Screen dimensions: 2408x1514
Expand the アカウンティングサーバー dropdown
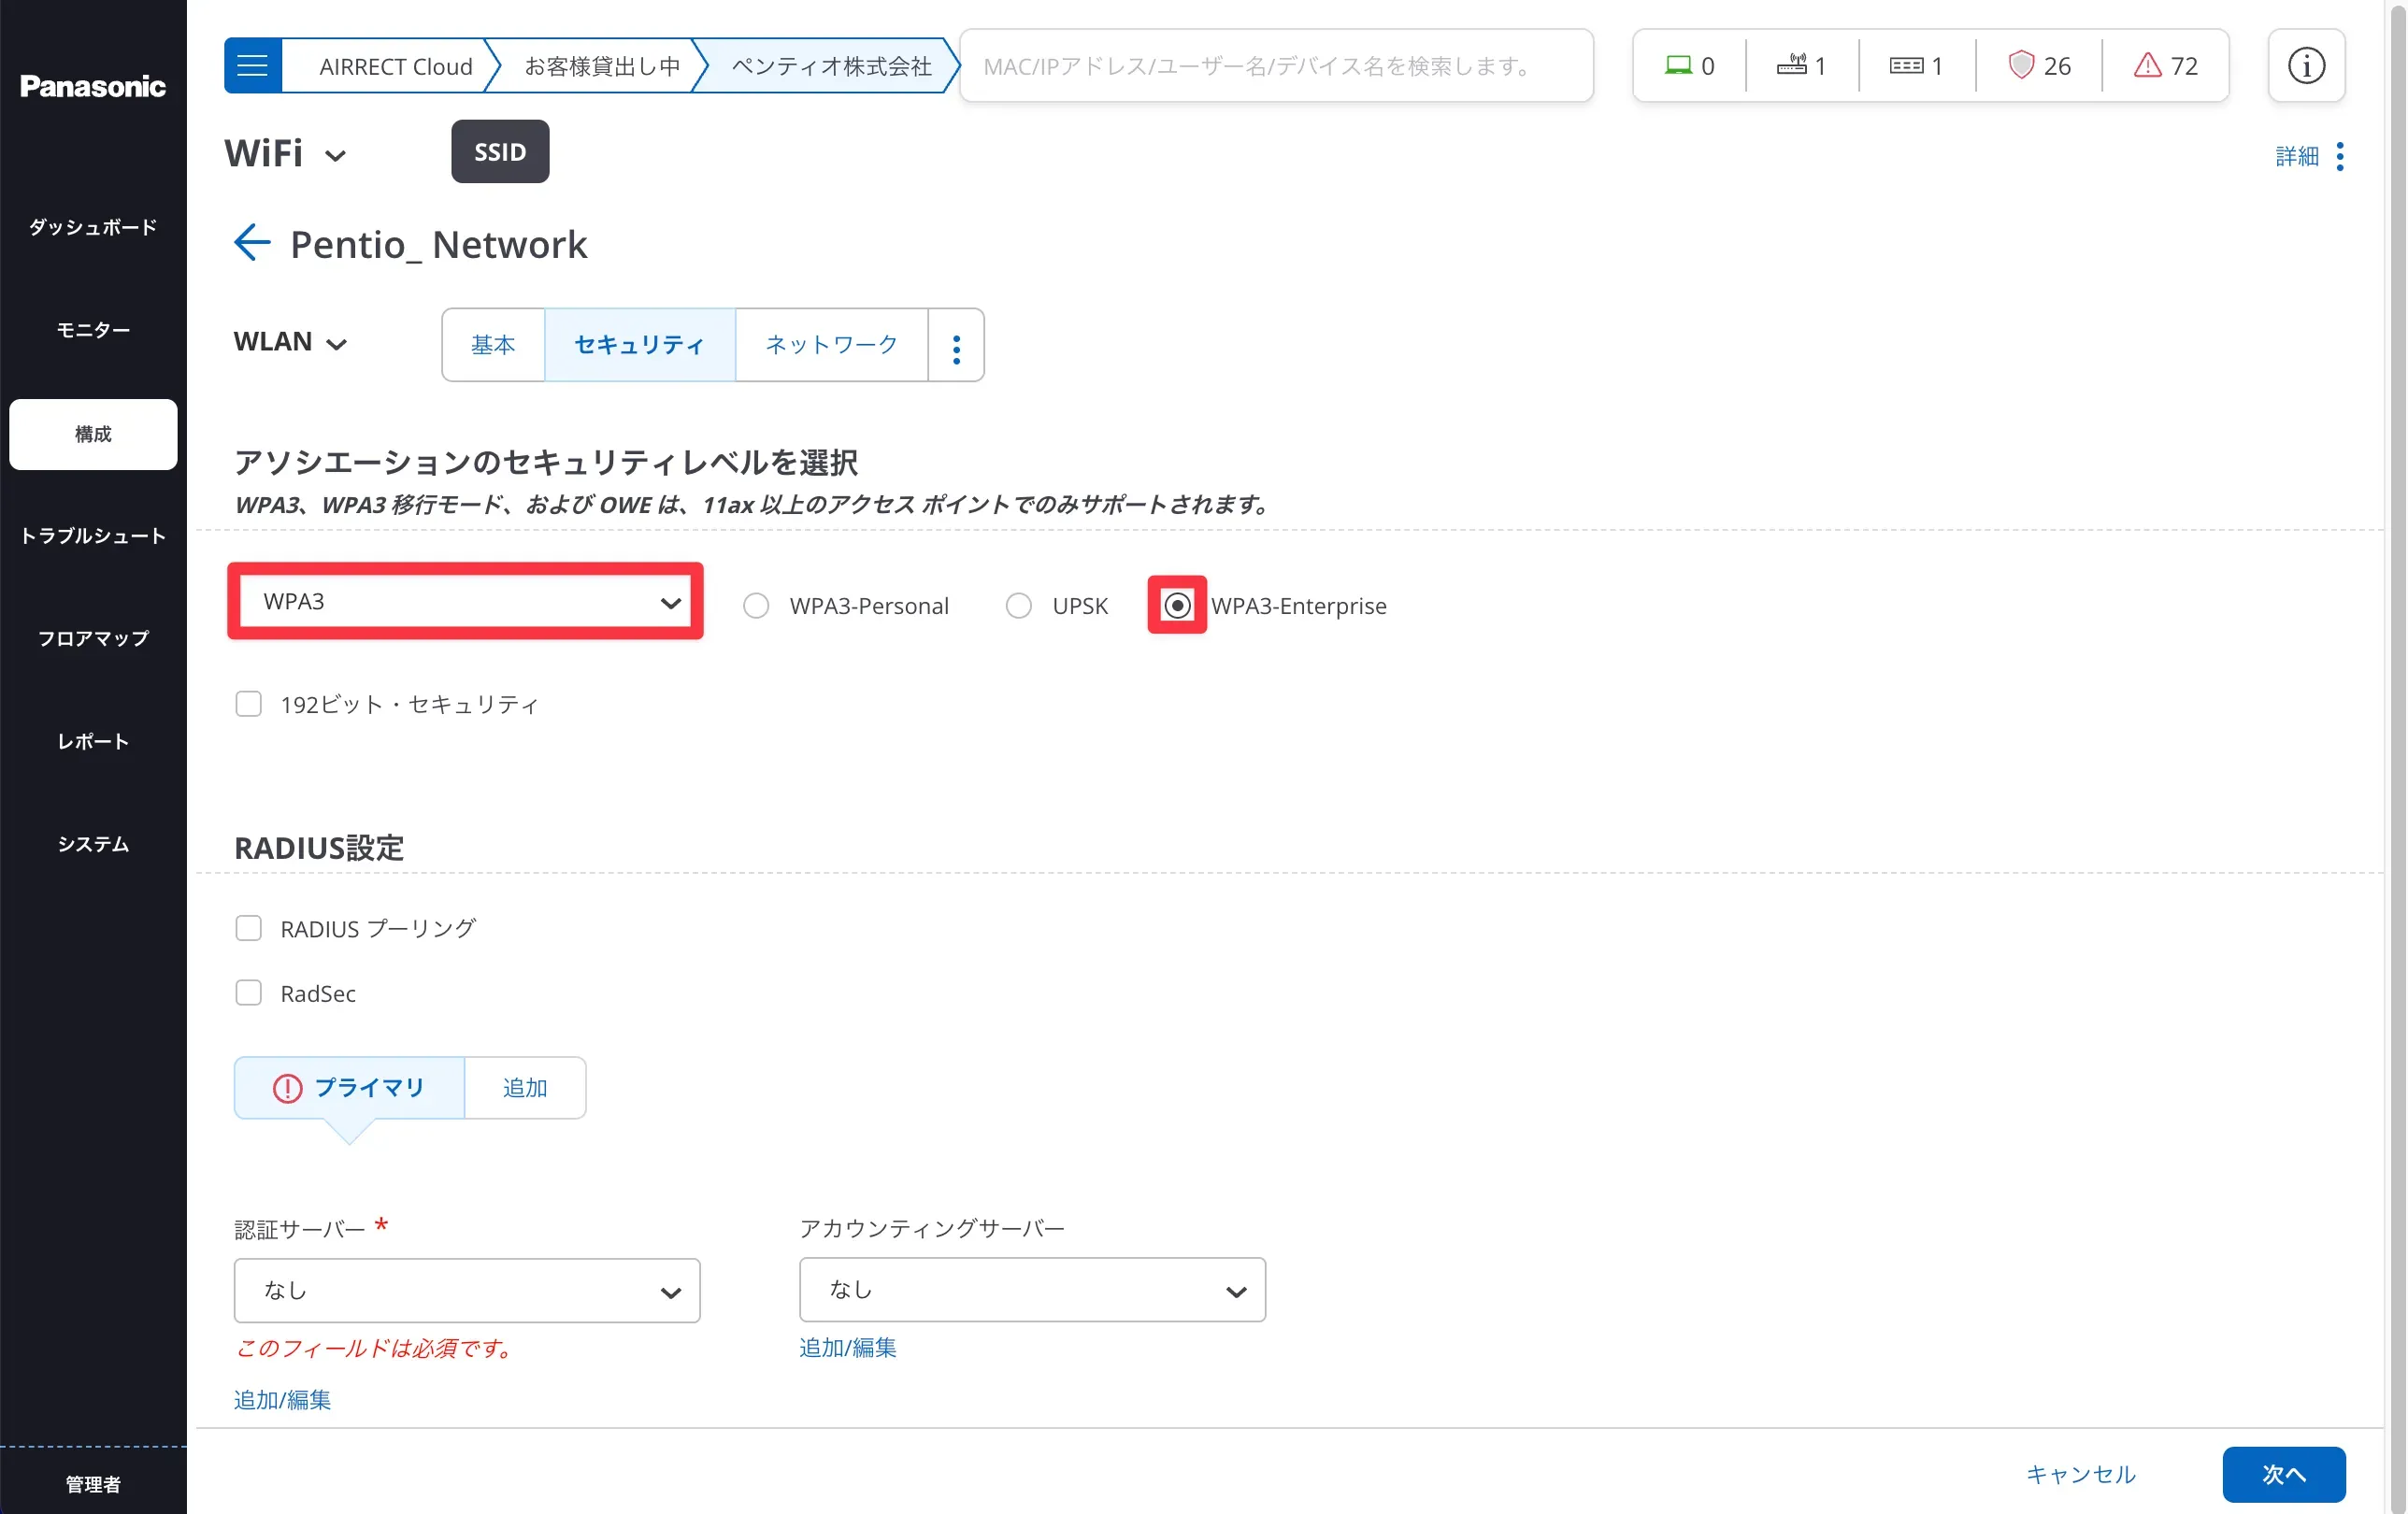(1031, 1290)
